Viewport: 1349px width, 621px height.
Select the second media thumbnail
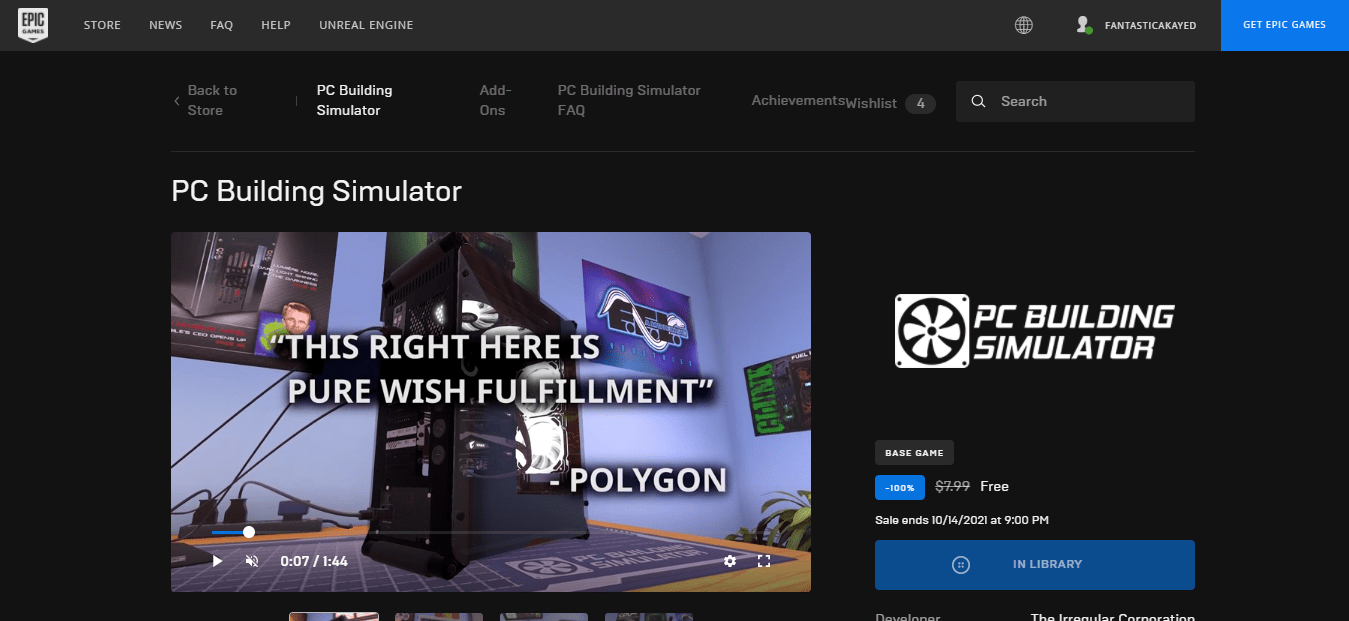coord(439,617)
